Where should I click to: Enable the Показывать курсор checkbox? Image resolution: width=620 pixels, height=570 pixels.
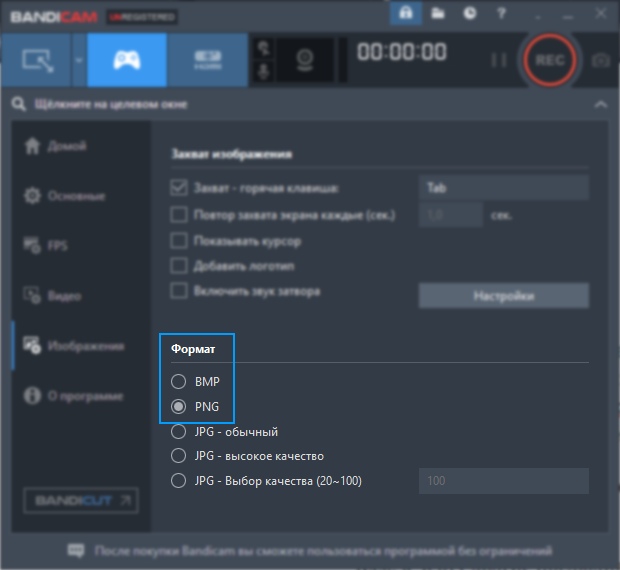[x=179, y=241]
